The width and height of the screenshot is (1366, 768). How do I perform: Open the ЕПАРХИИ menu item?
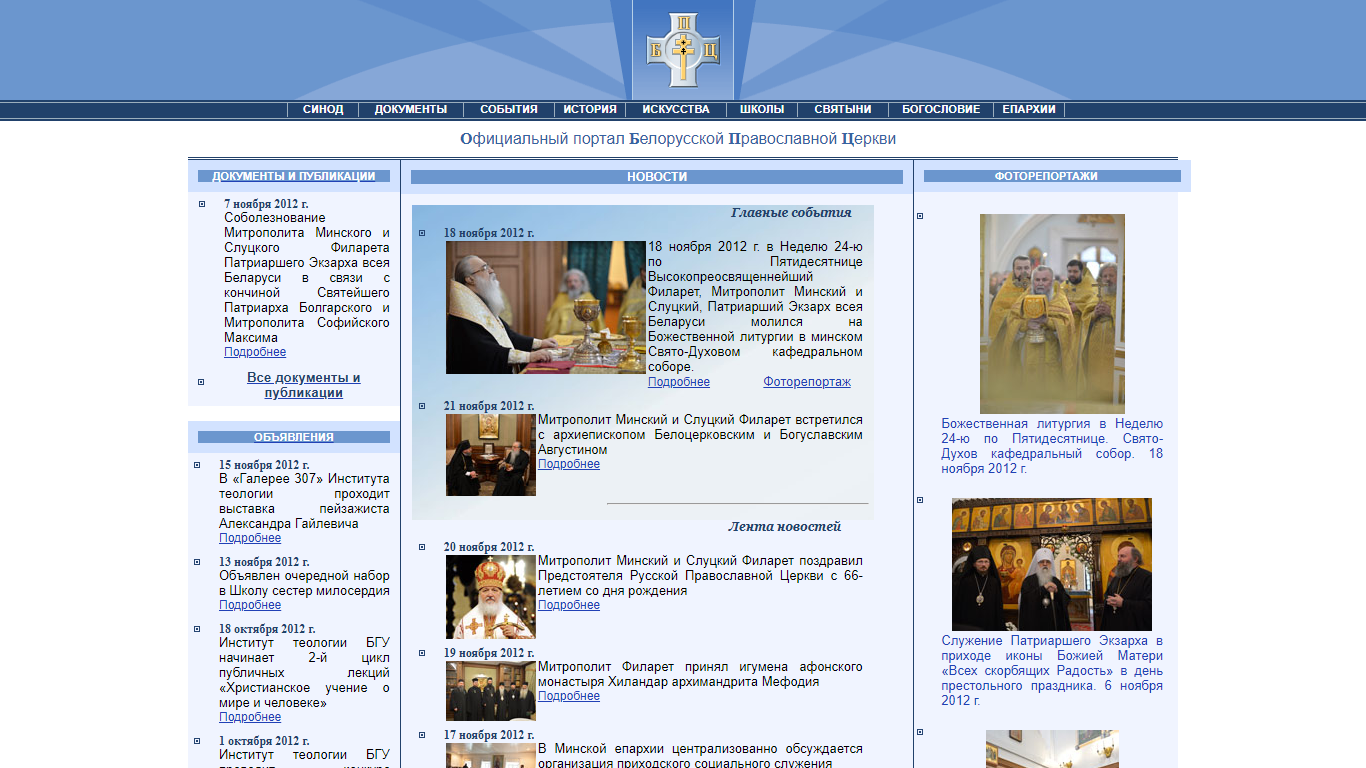(x=1029, y=110)
